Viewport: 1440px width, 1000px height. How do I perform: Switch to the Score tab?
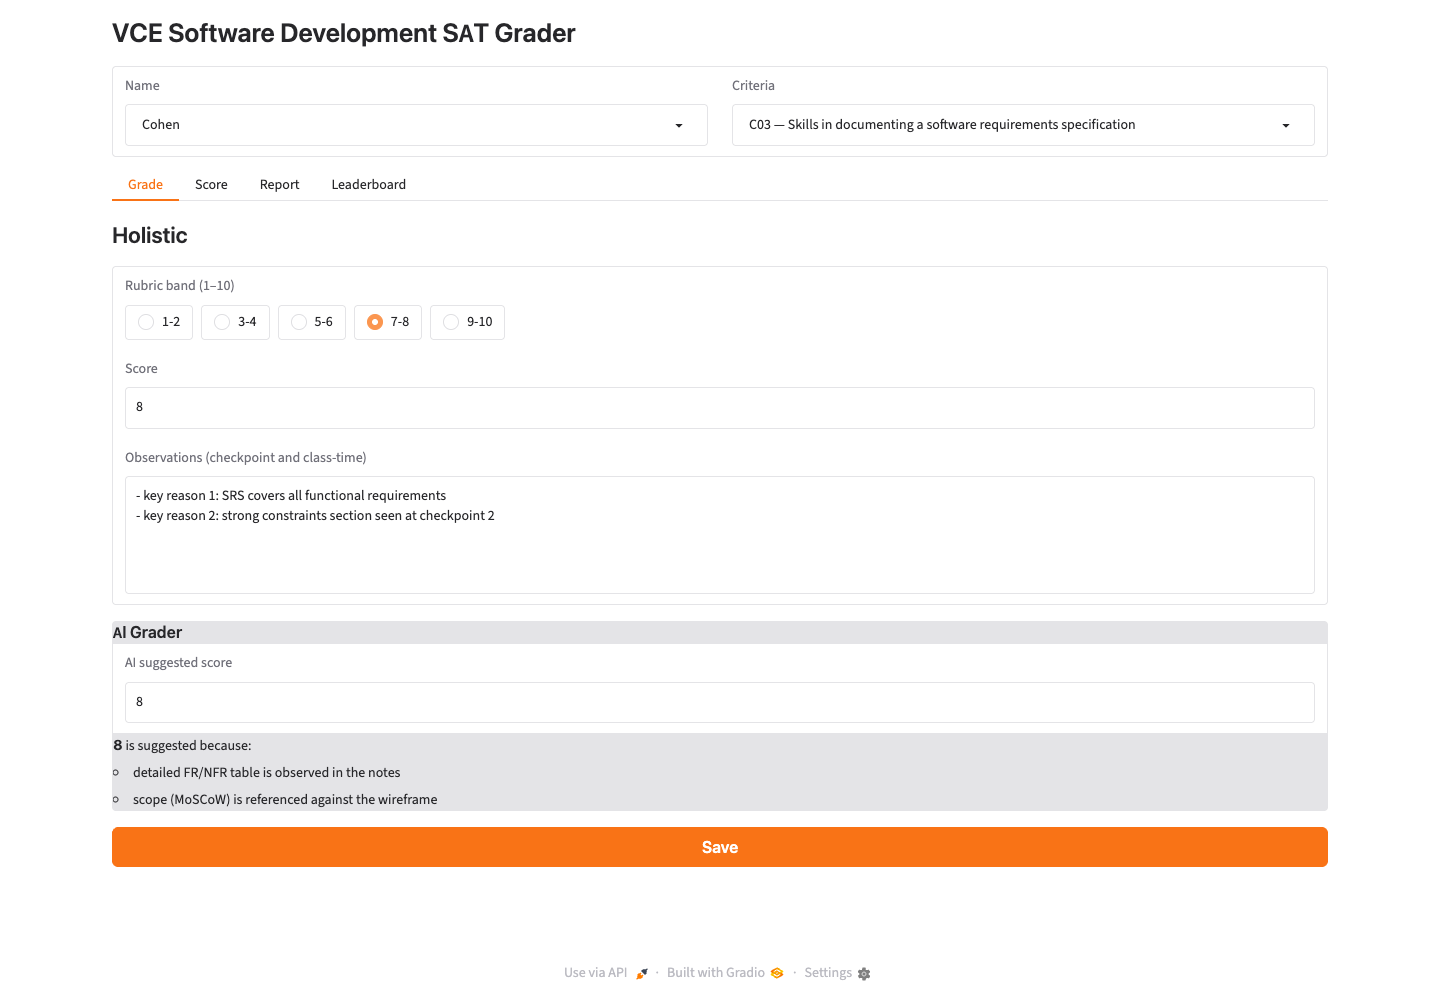tap(211, 185)
